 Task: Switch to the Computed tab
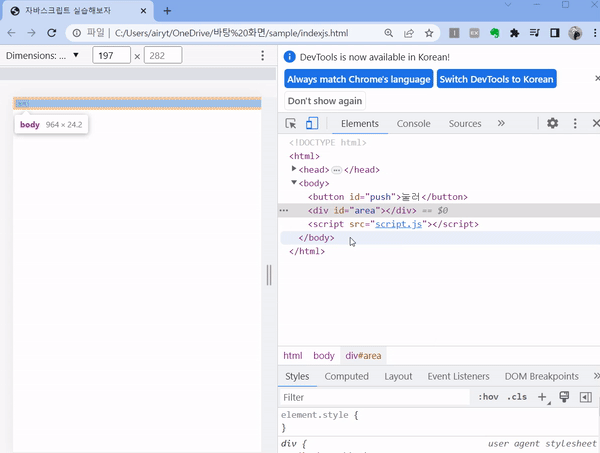[x=346, y=376]
